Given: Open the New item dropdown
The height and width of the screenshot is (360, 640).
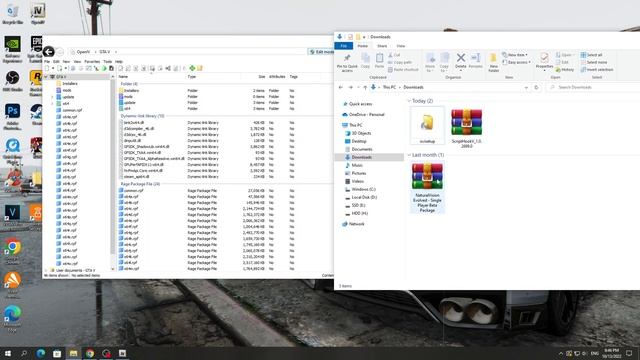Looking at the screenshot, I should point(514,55).
